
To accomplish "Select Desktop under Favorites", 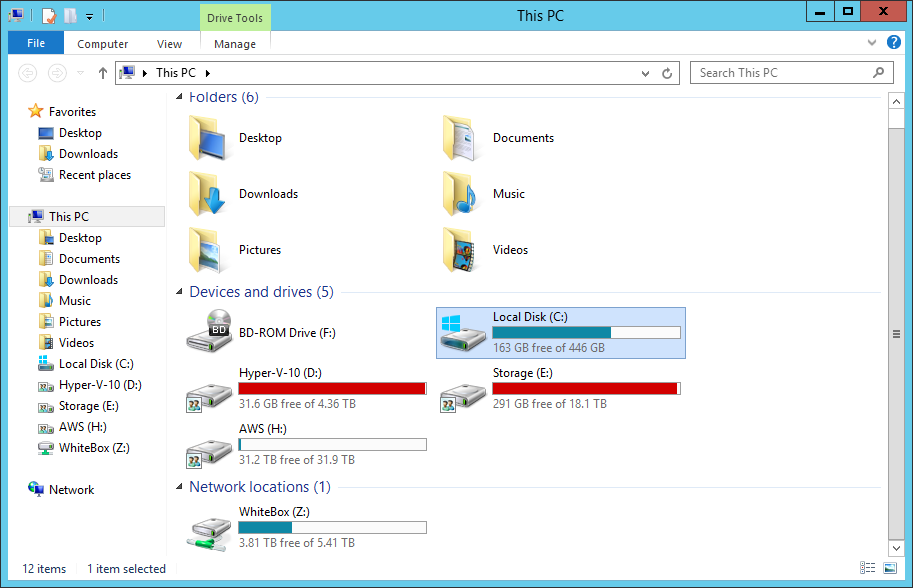I will pos(80,133).
